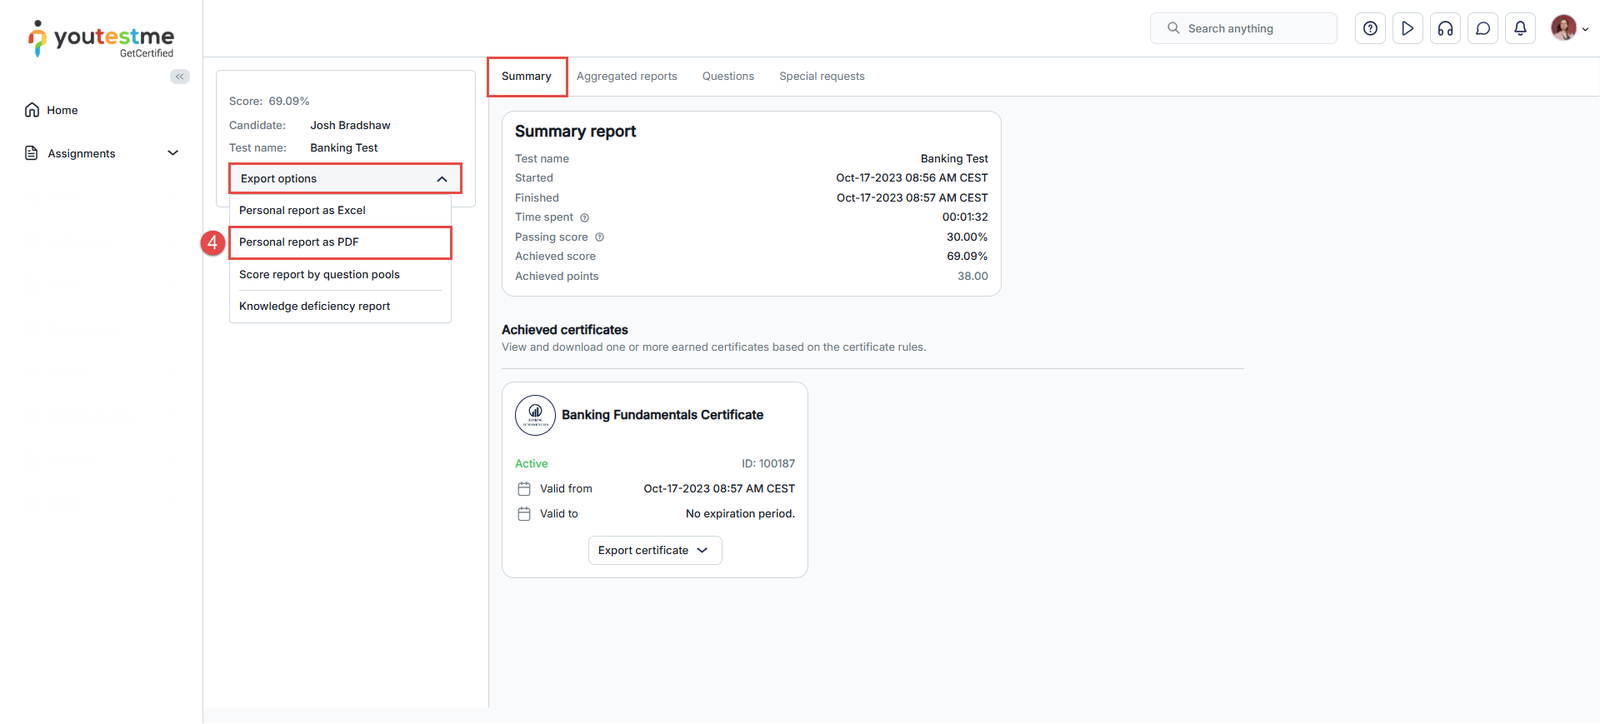1600x724 pixels.
Task: Click the Search anything field
Action: click(x=1243, y=29)
